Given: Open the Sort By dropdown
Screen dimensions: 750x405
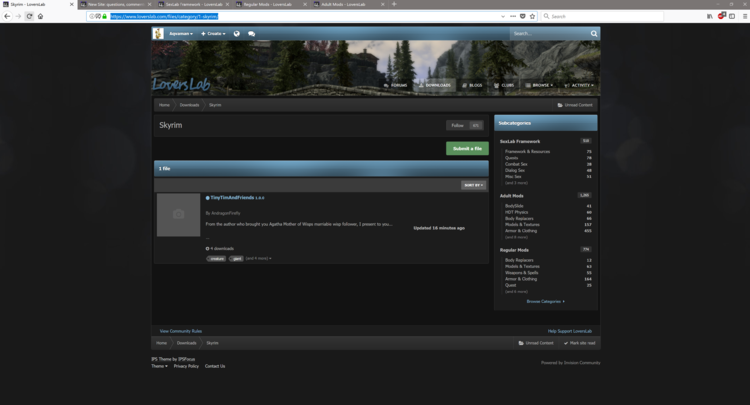Looking at the screenshot, I should tap(474, 185).
